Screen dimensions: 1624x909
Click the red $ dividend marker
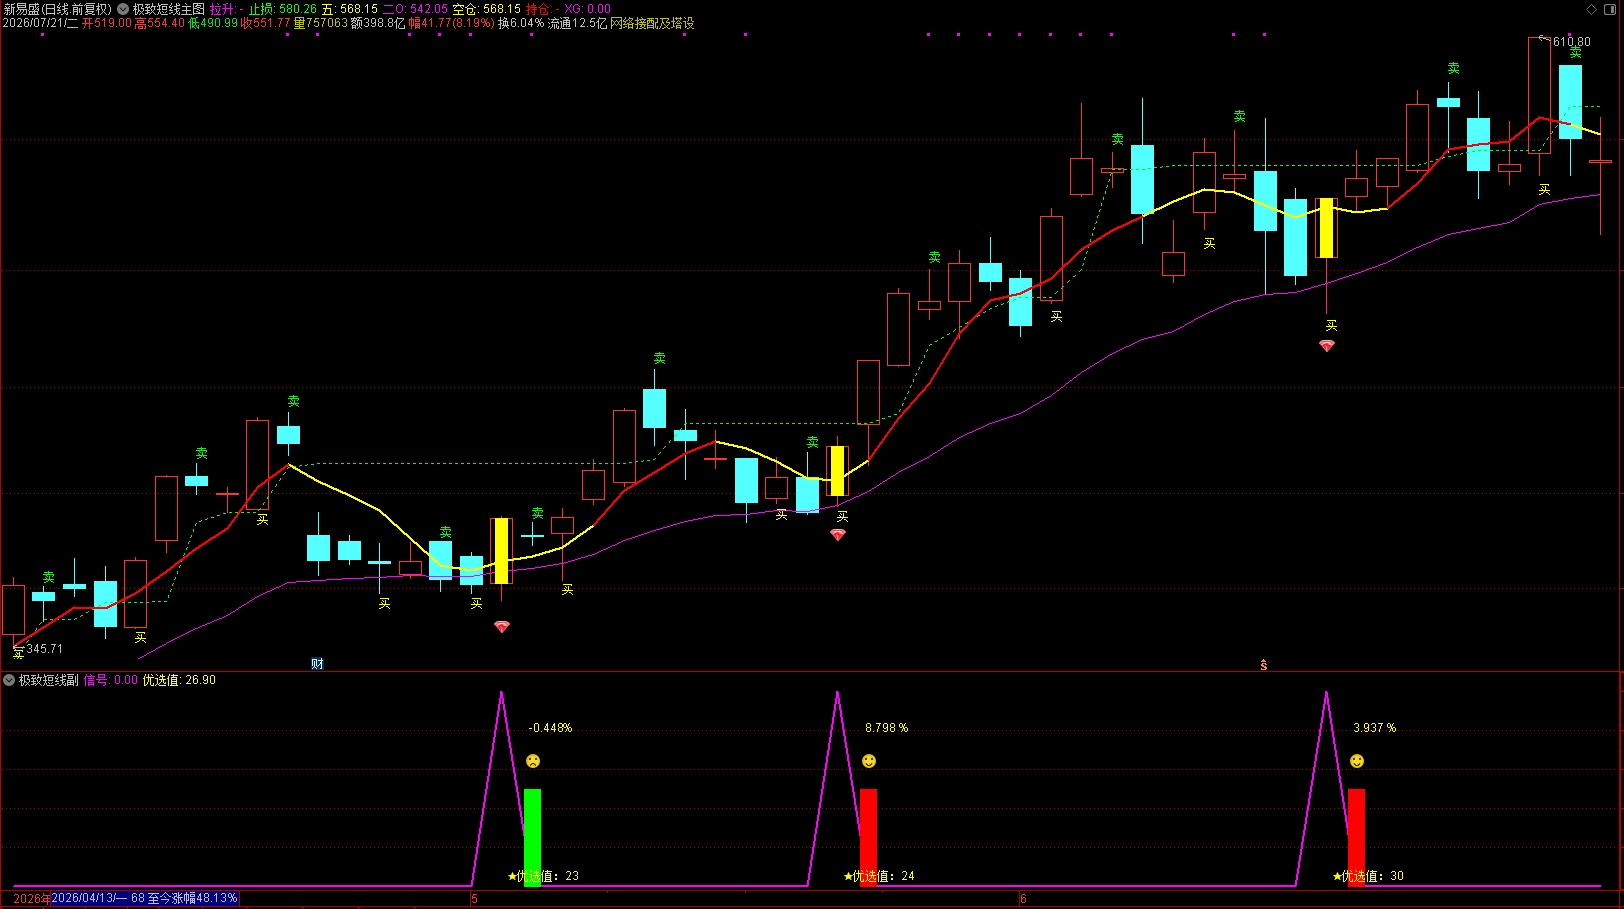(x=1263, y=665)
